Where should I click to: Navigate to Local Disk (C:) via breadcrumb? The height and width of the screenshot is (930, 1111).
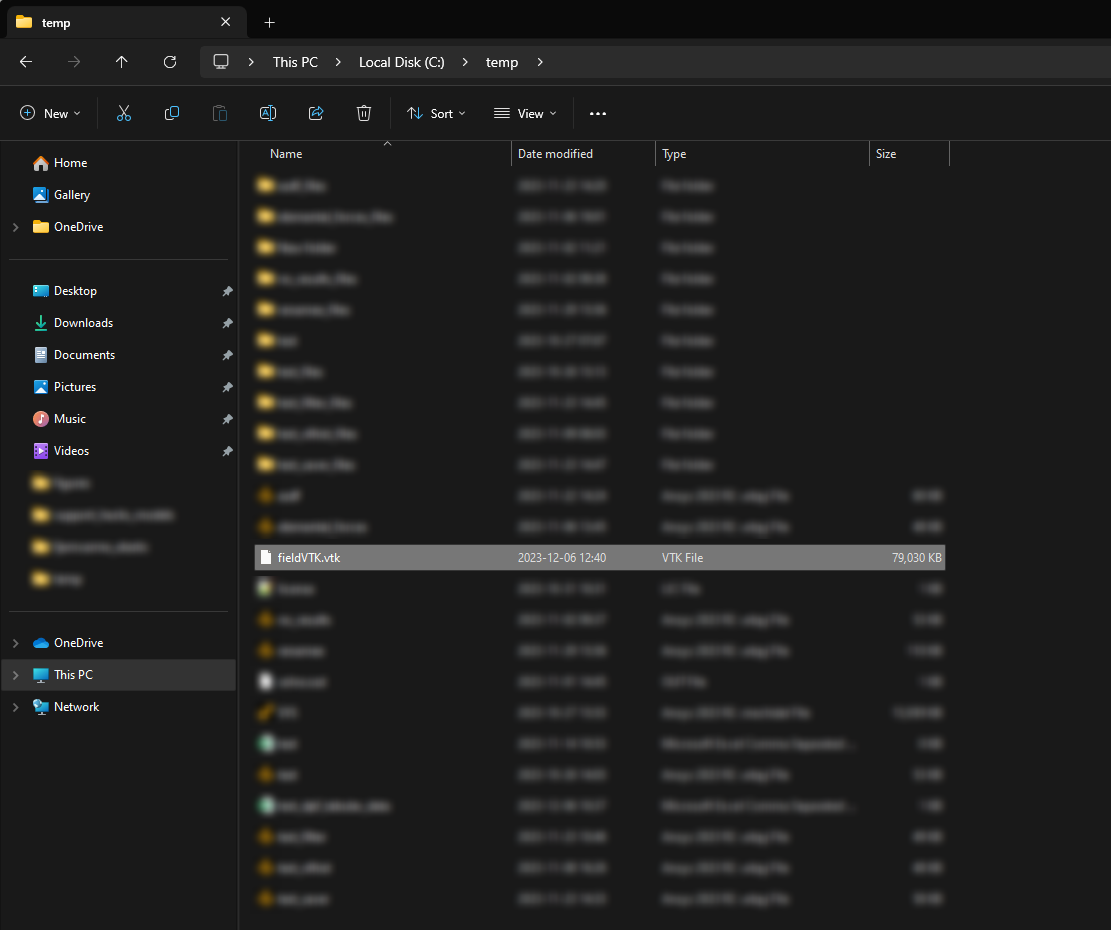tap(401, 62)
